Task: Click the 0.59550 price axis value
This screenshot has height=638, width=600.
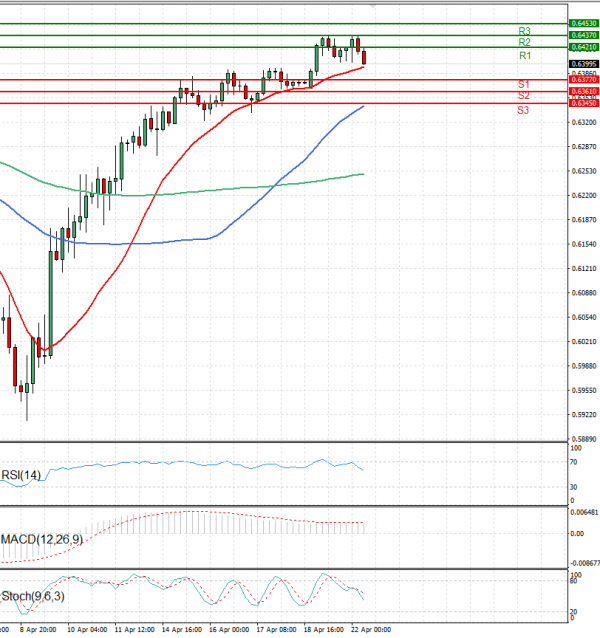Action: tap(584, 391)
